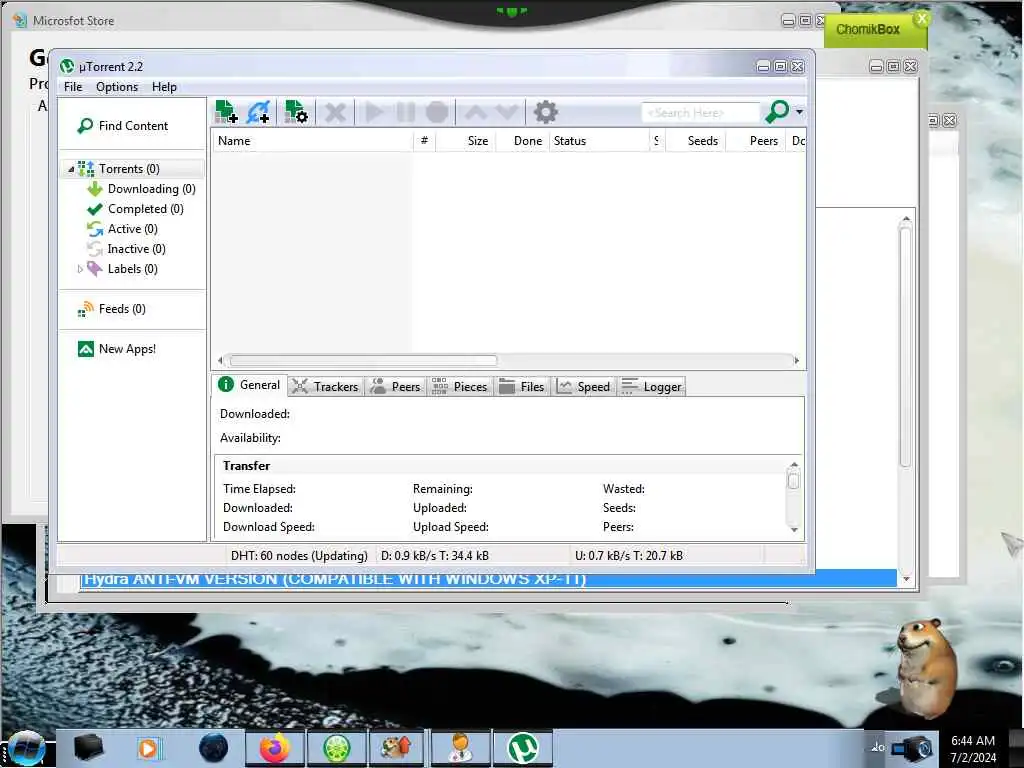Click up arrow of Transfer panel scrollbar
The image size is (1024, 768).
[x=794, y=465]
